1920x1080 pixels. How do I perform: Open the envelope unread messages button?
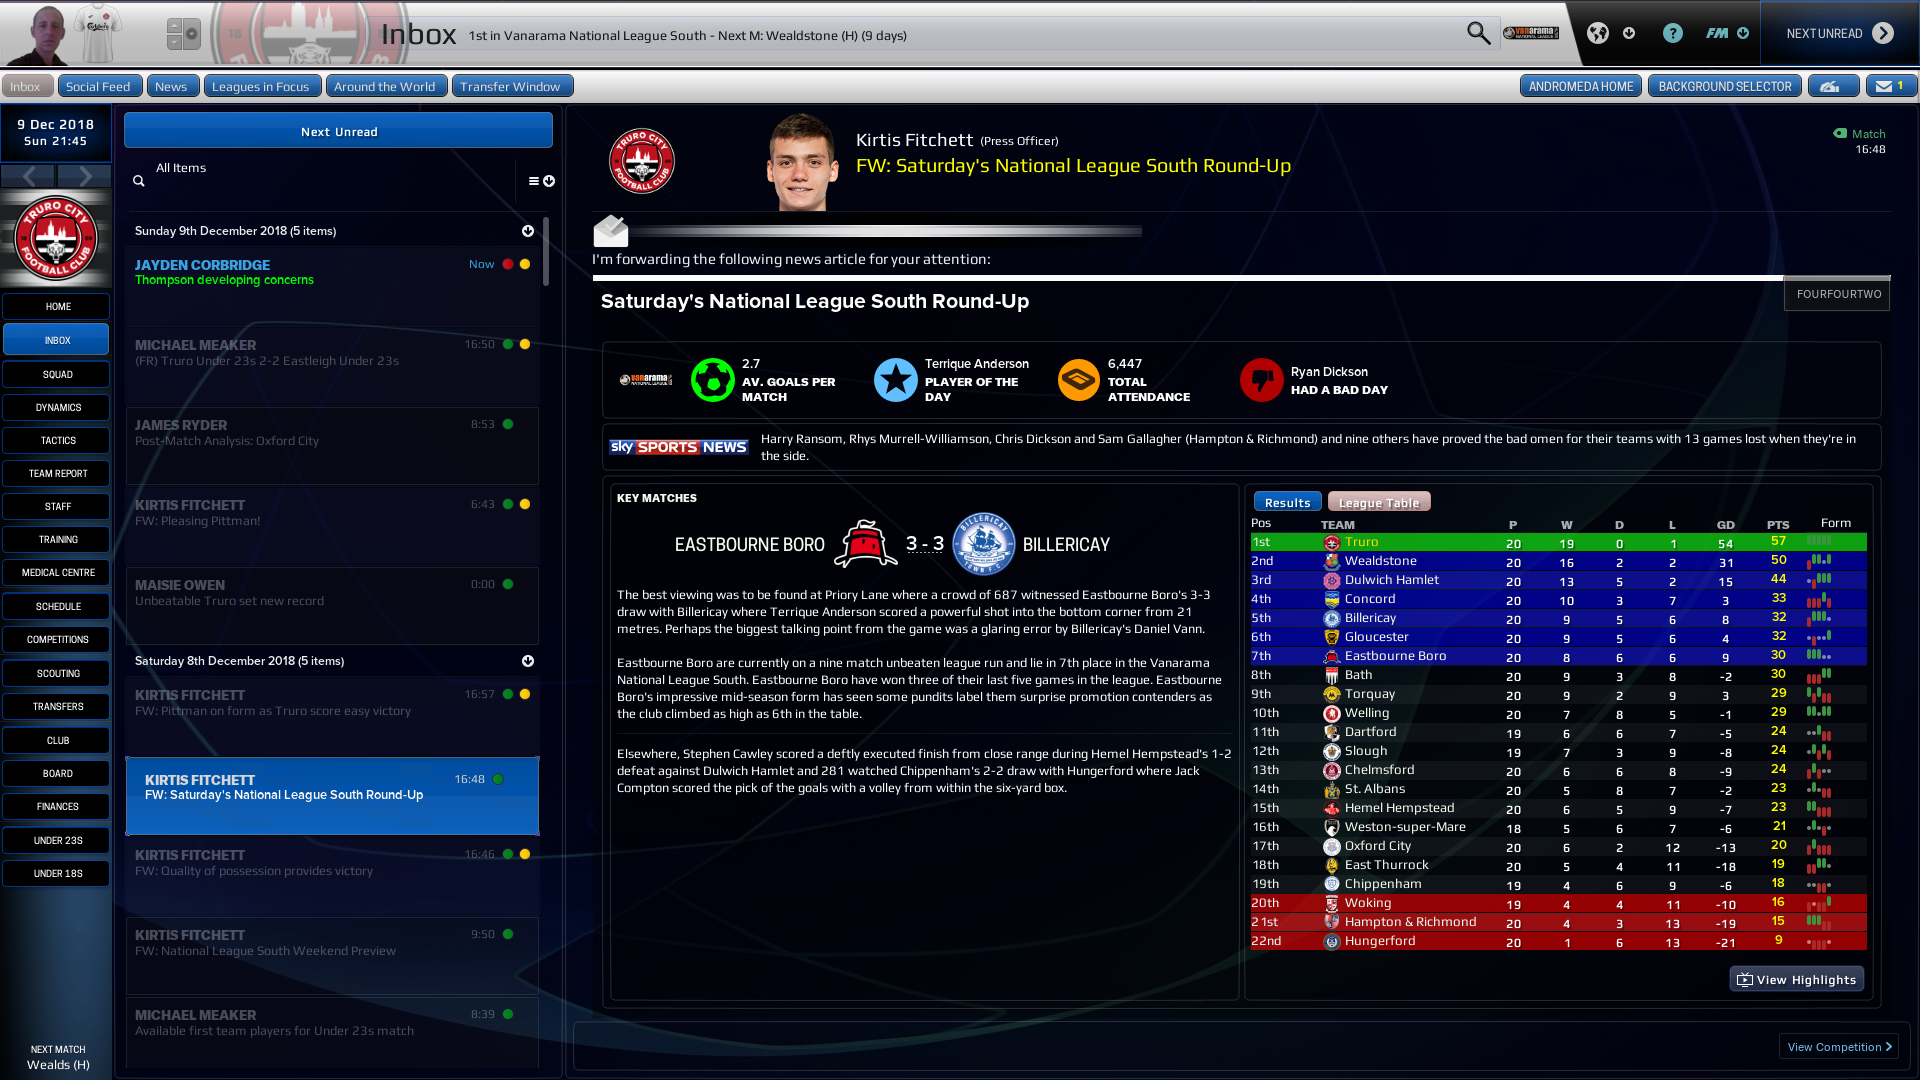[1891, 86]
